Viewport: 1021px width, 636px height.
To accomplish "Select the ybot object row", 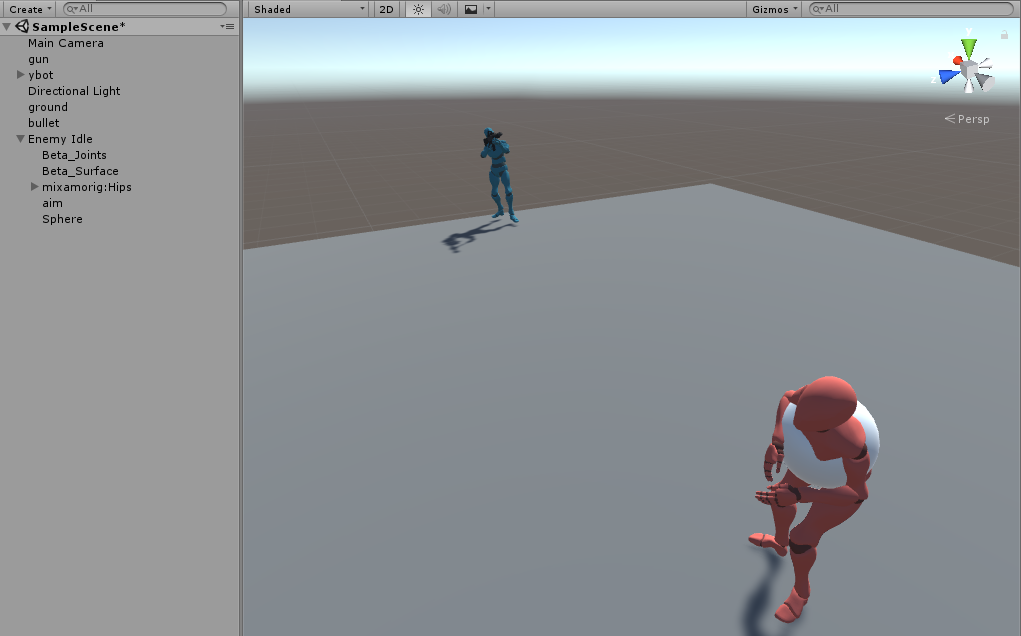I will pyautogui.click(x=120, y=75).
